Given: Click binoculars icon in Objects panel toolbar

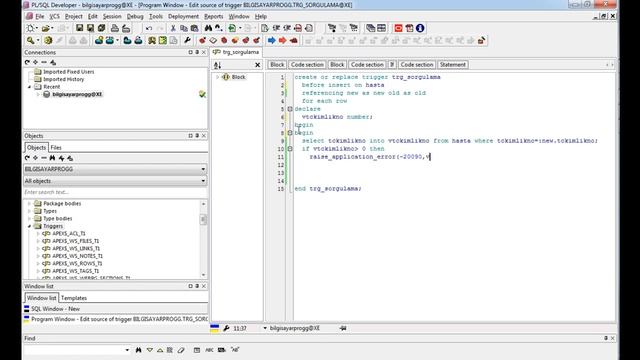Looking at the screenshot, I should coord(52,158).
